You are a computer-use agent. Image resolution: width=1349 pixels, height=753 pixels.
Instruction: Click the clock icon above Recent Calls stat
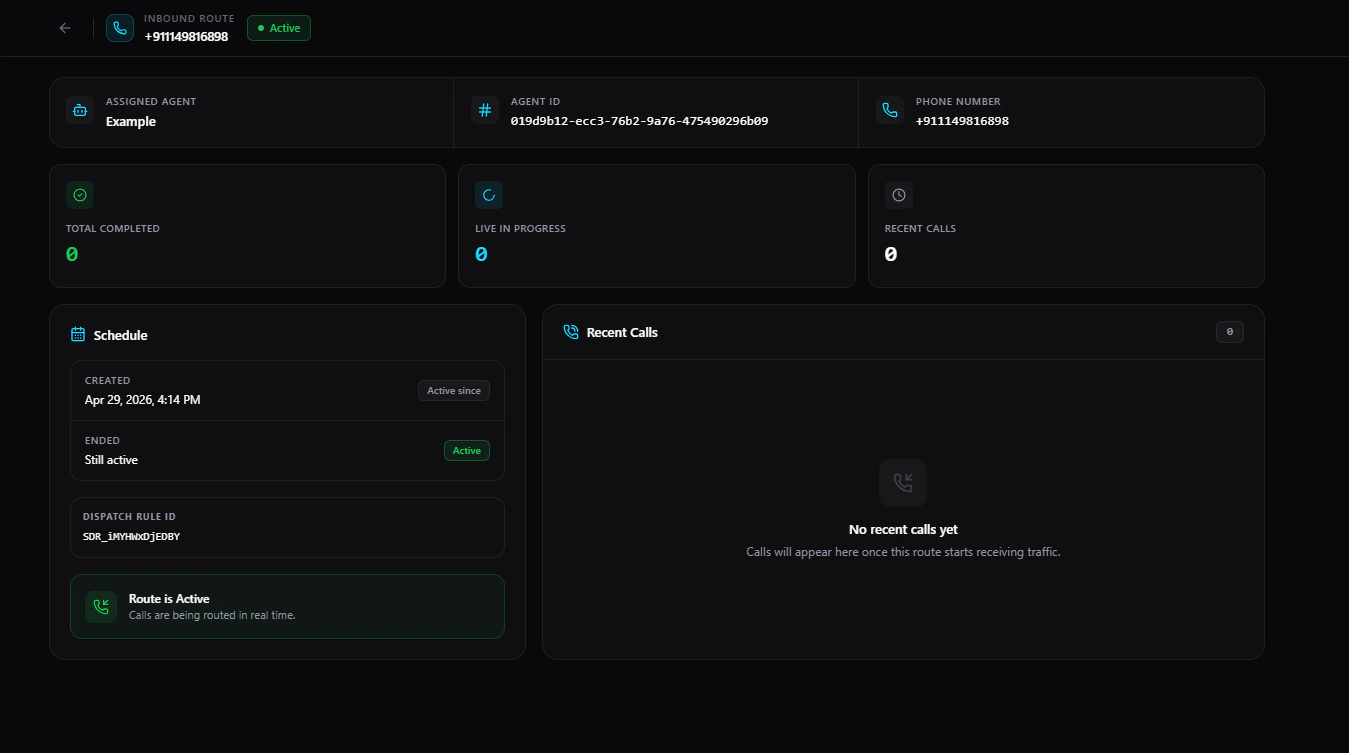[x=899, y=195]
